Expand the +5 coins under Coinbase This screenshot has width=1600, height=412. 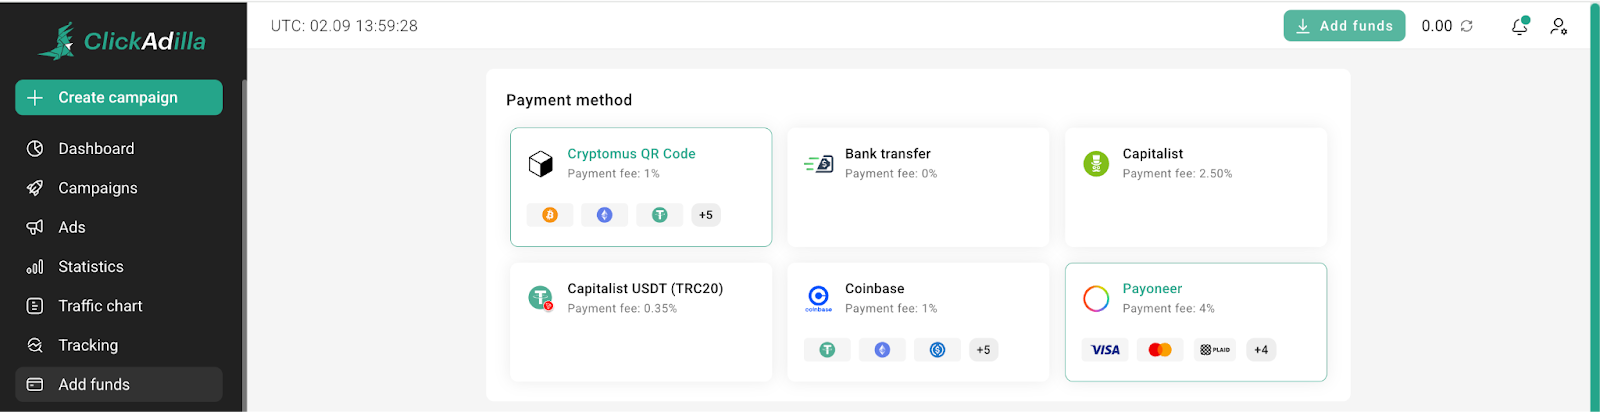coord(983,350)
